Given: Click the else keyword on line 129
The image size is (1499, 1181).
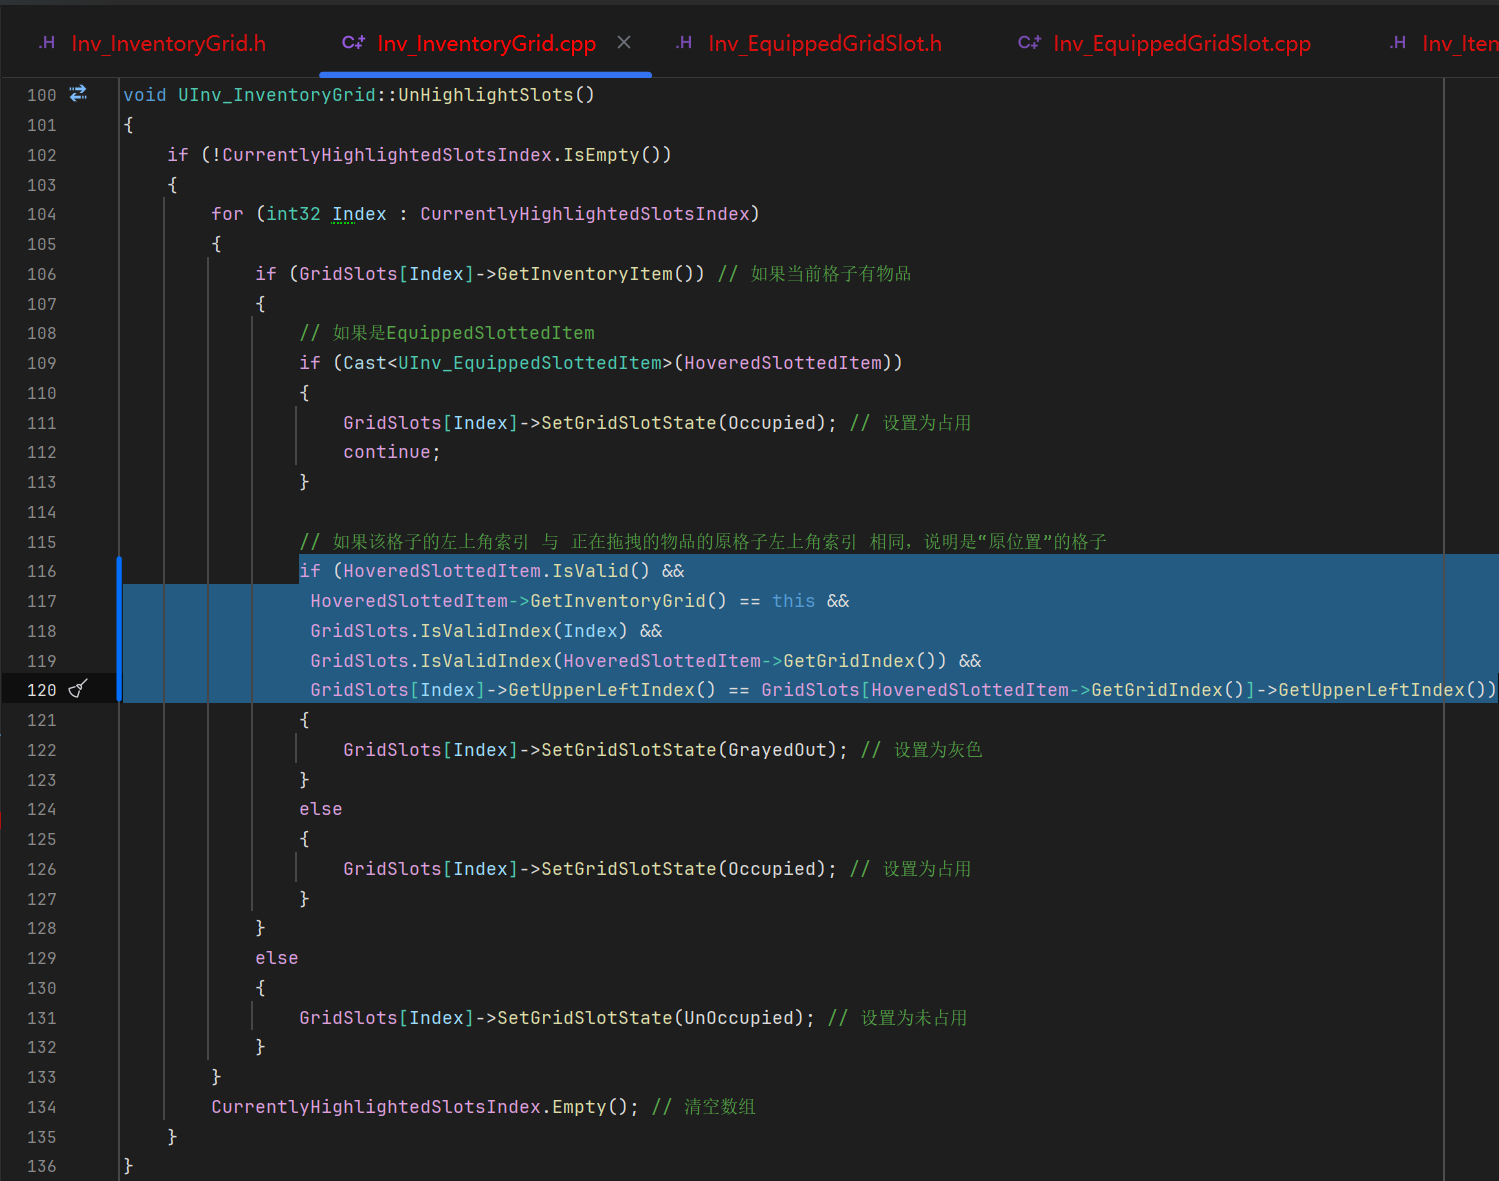Looking at the screenshot, I should (x=277, y=958).
